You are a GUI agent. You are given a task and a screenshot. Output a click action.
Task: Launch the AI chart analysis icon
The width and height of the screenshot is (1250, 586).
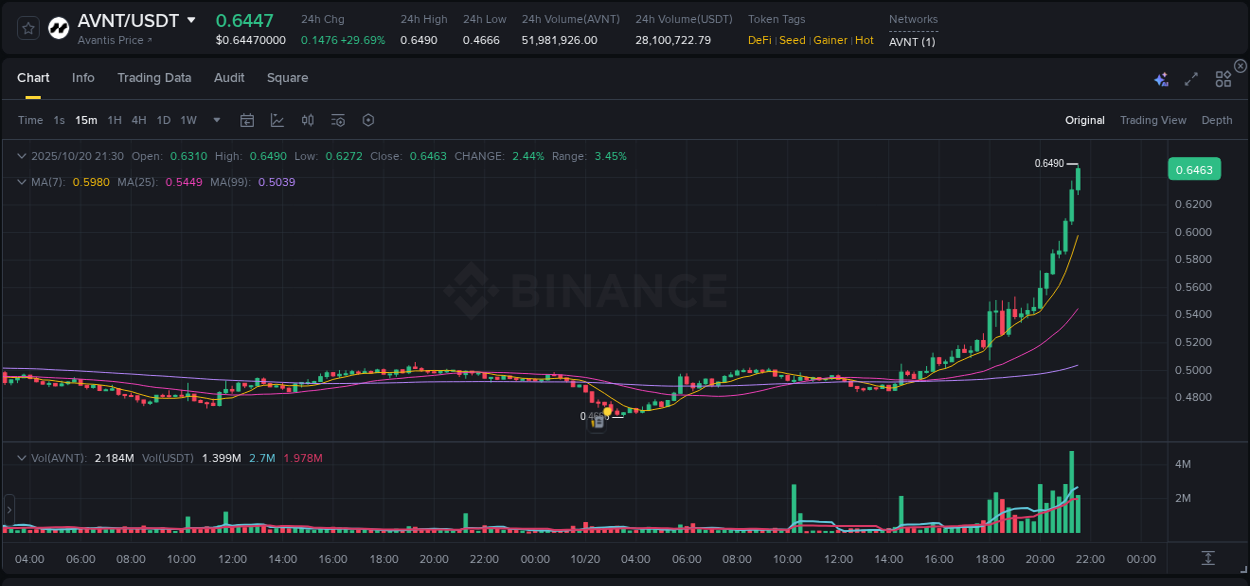(x=1160, y=78)
